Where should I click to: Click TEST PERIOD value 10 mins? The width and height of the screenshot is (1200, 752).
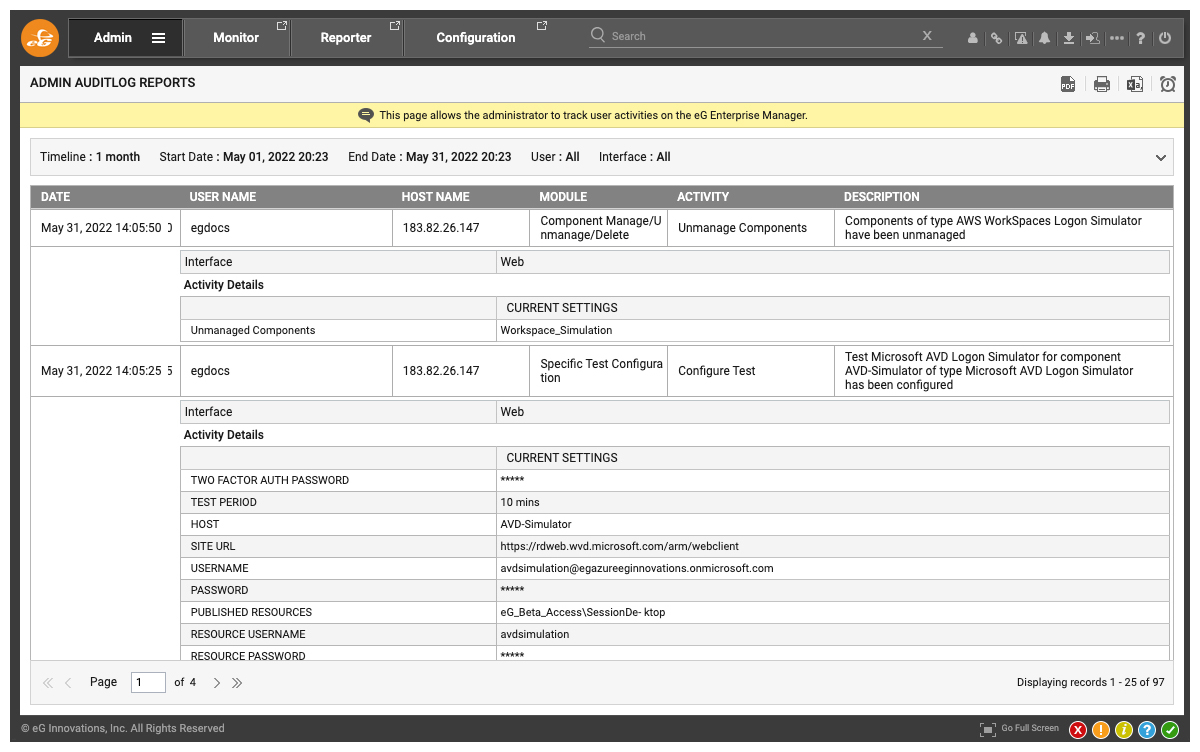[x=519, y=502]
